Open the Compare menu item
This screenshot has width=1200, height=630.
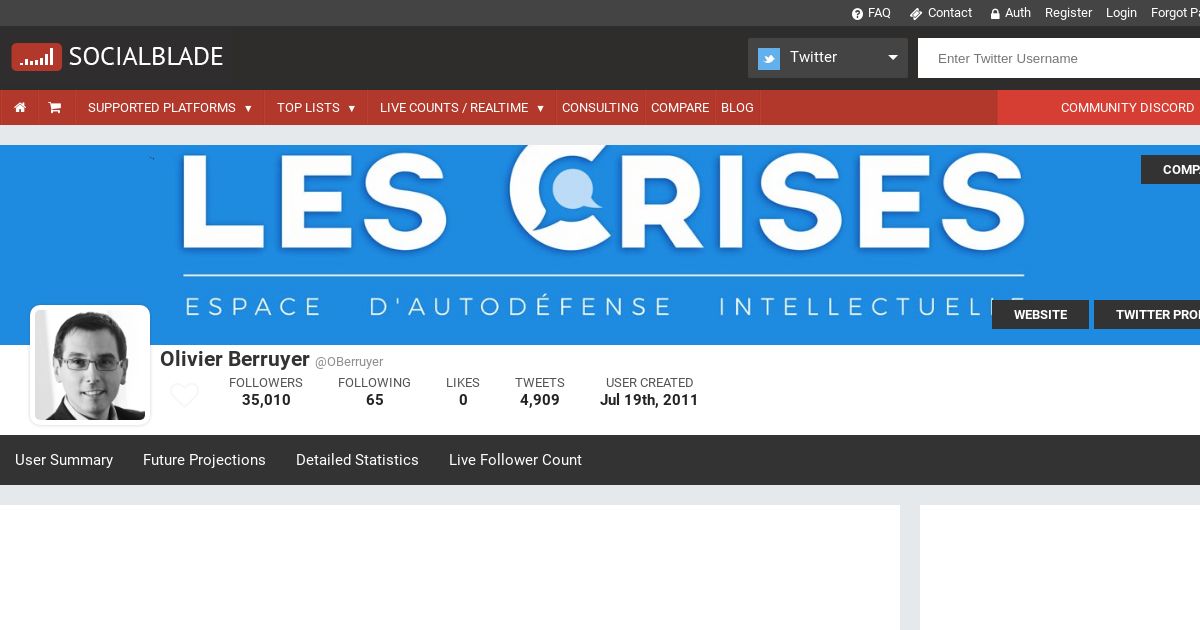coord(680,108)
